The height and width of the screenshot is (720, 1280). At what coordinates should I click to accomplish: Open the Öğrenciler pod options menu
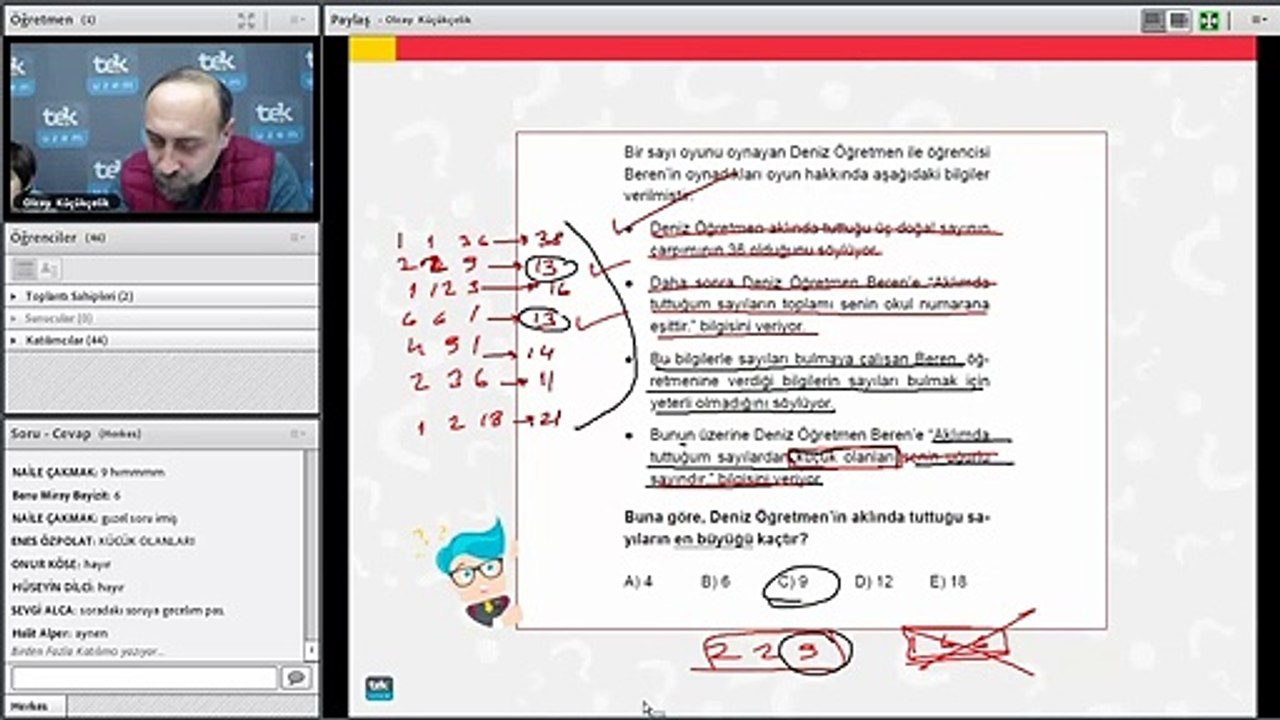(x=298, y=237)
